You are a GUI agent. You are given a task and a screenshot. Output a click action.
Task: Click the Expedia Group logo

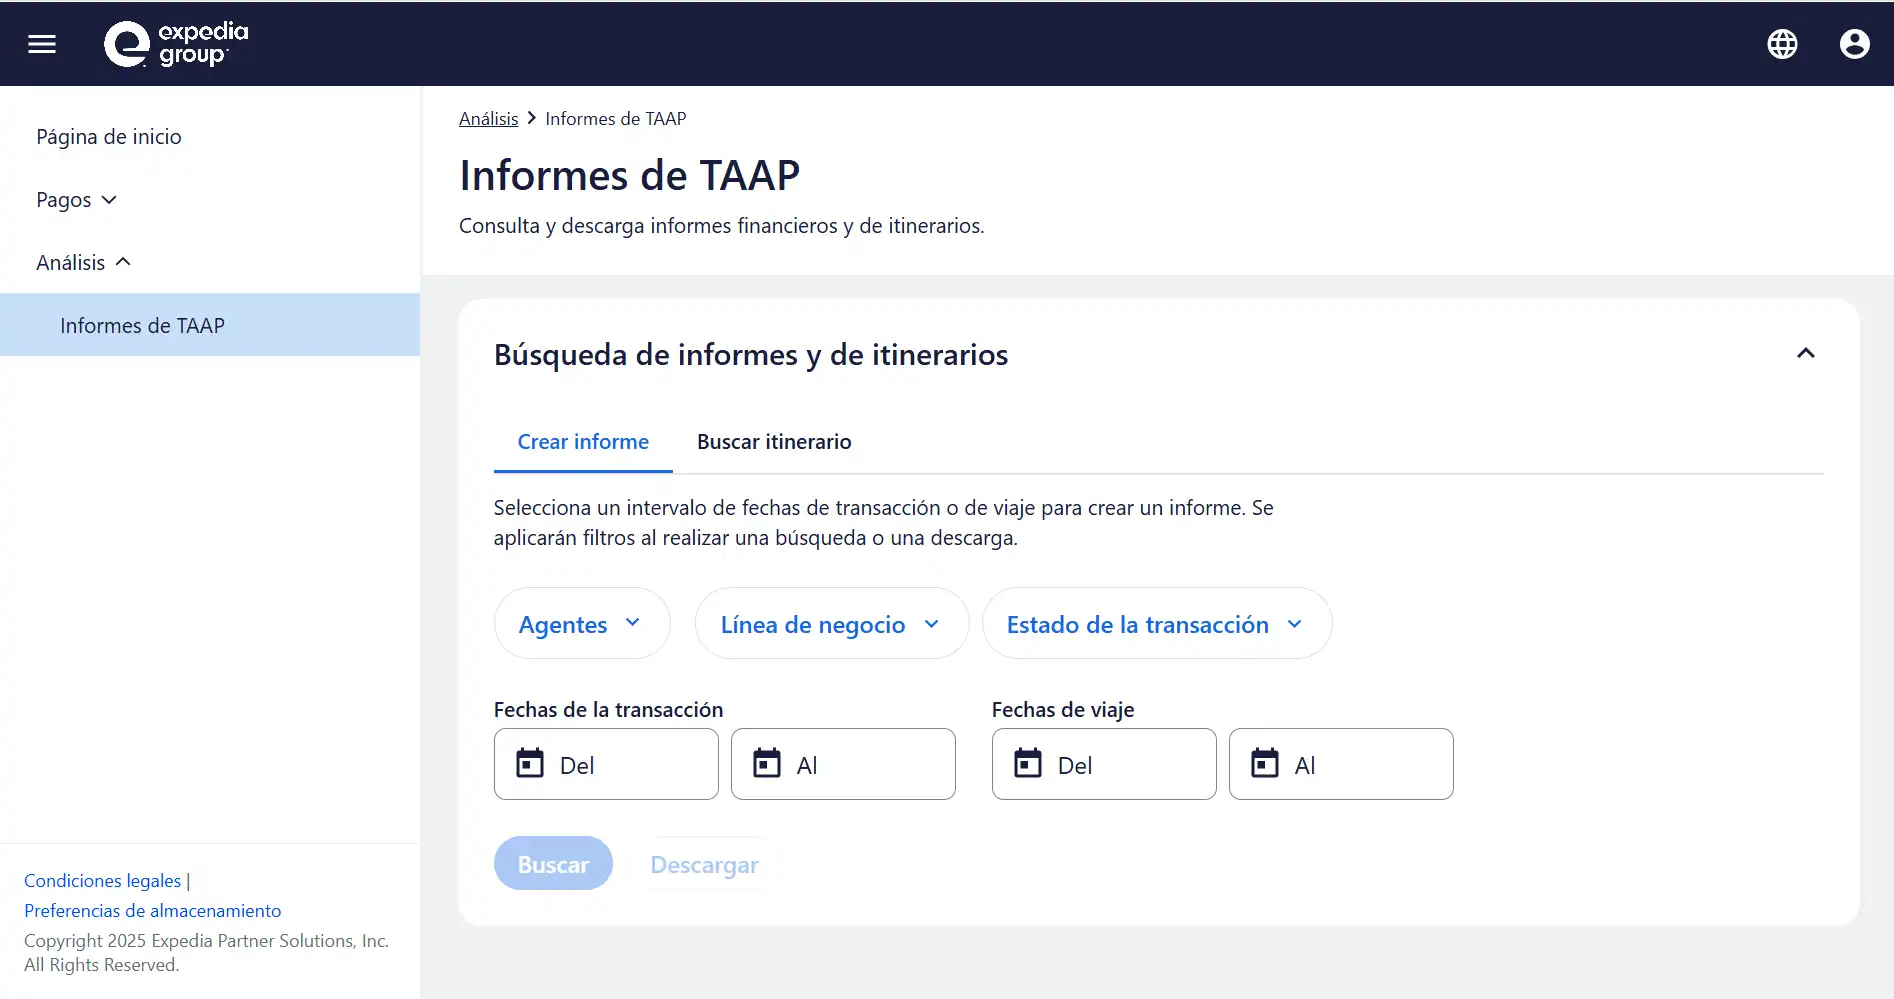176,44
